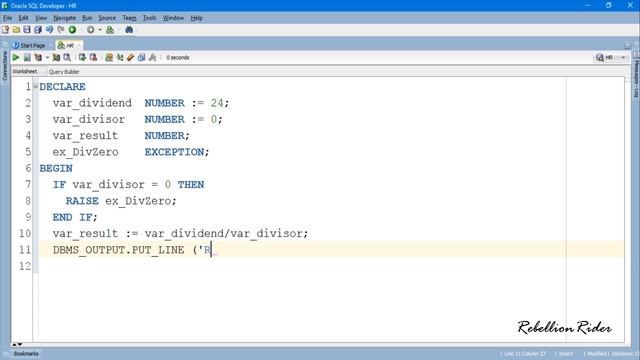Click the green Back navigation icon
Viewport: 640px width, 360px height.
click(x=72, y=29)
